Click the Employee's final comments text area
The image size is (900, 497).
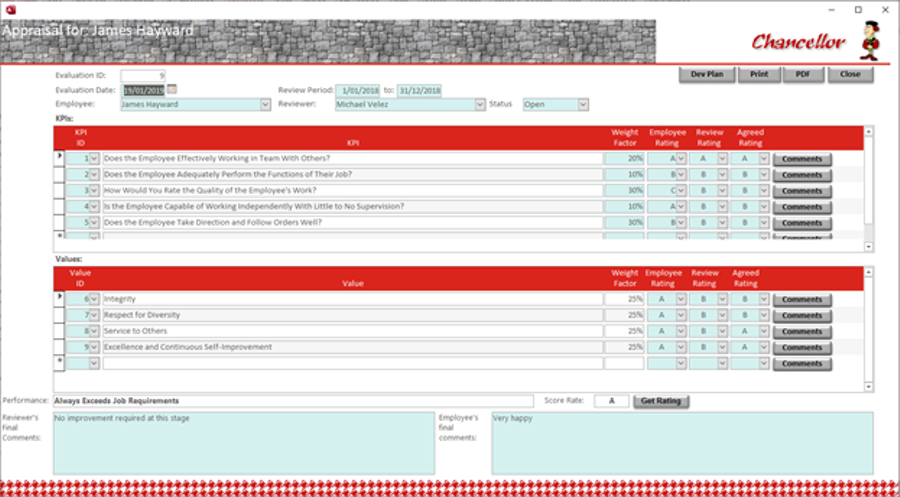point(682,443)
